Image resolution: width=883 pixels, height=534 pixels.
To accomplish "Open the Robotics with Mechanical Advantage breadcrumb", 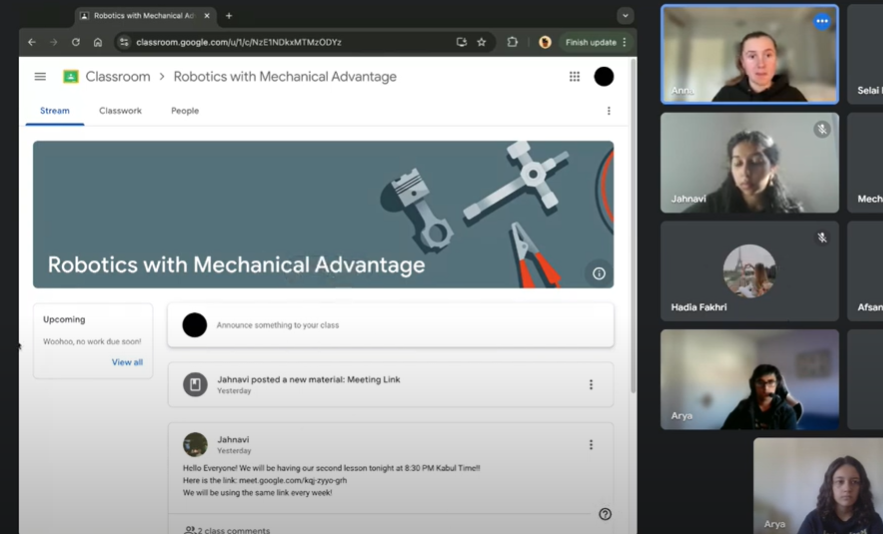I will 285,77.
